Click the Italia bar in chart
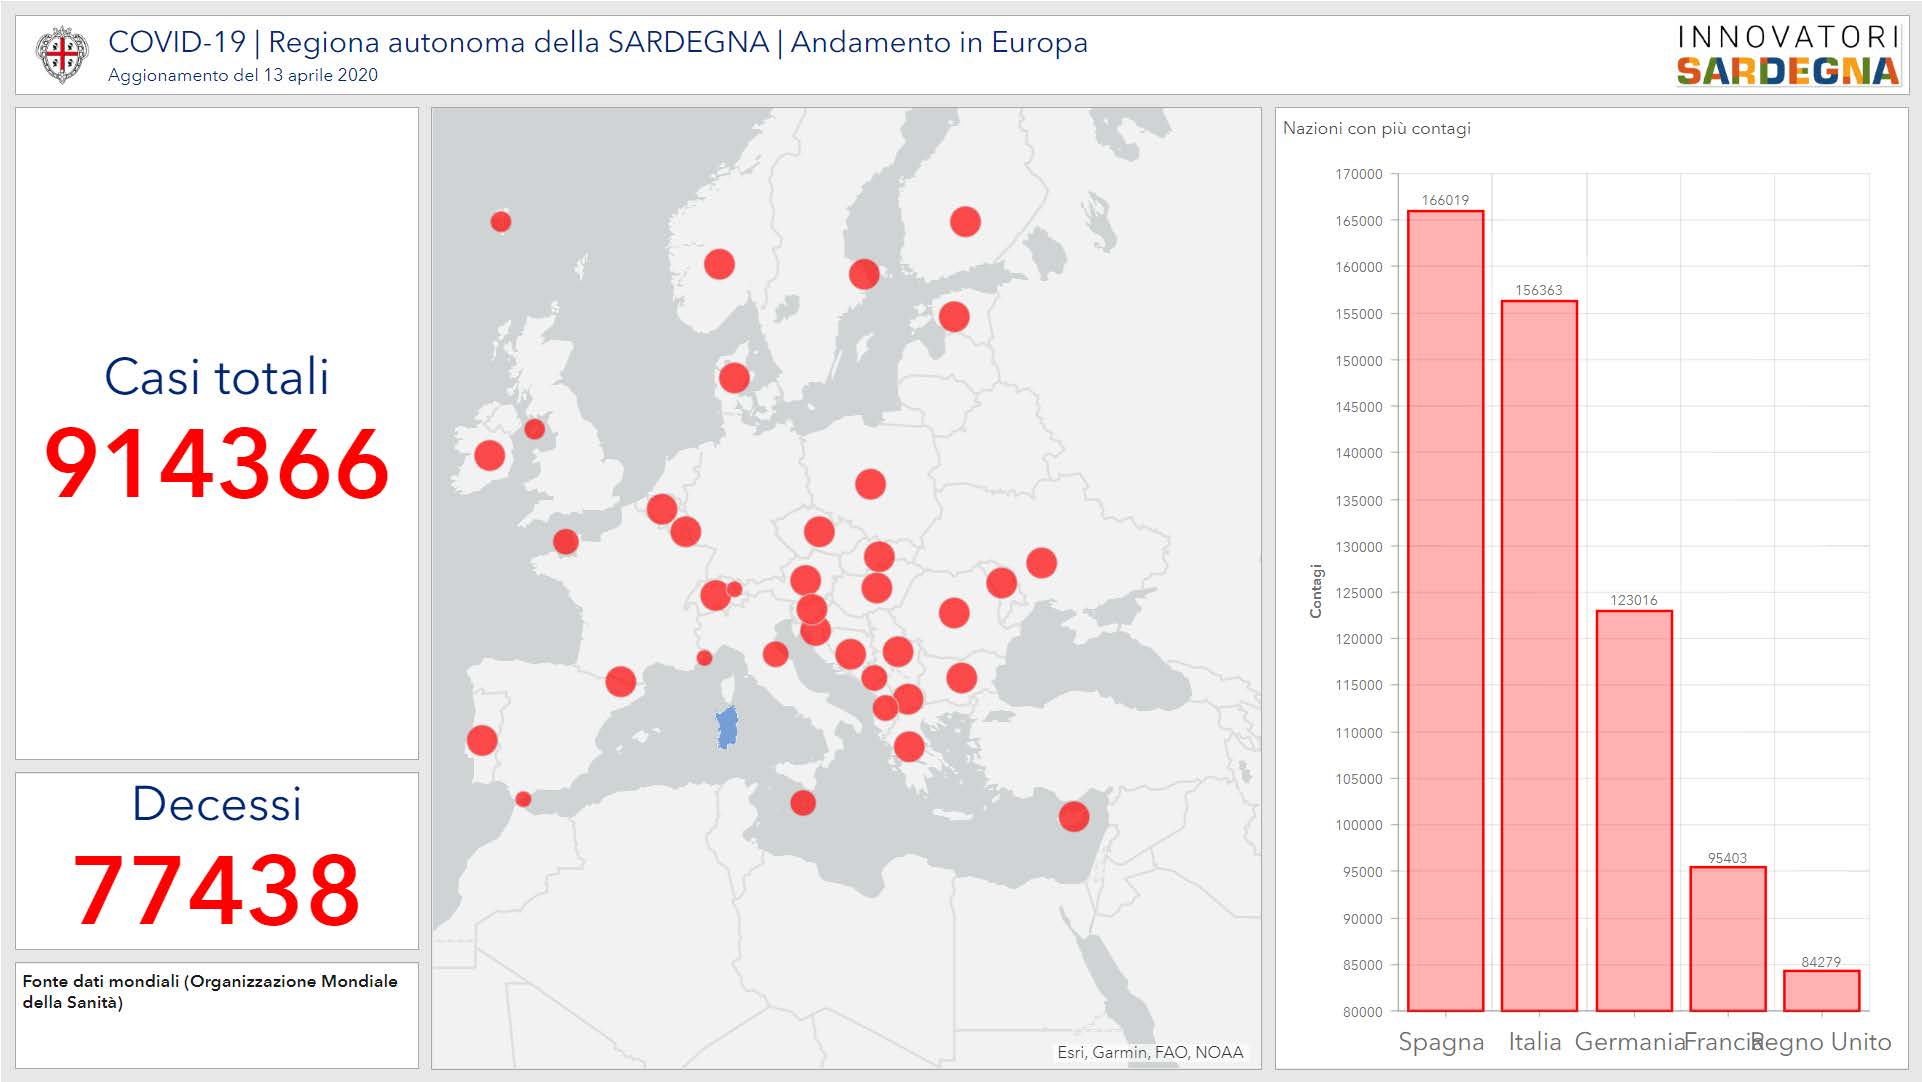 pyautogui.click(x=1539, y=655)
